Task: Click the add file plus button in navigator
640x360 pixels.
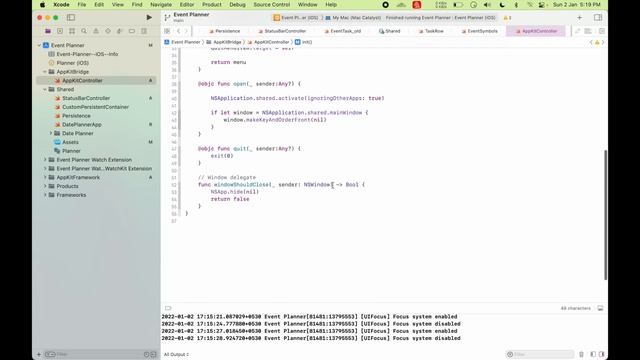Action: (x=39, y=354)
